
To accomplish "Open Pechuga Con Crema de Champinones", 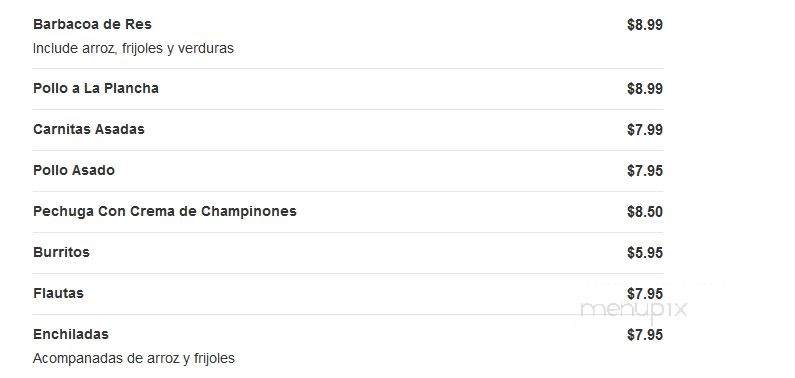I will pyautogui.click(x=165, y=211).
